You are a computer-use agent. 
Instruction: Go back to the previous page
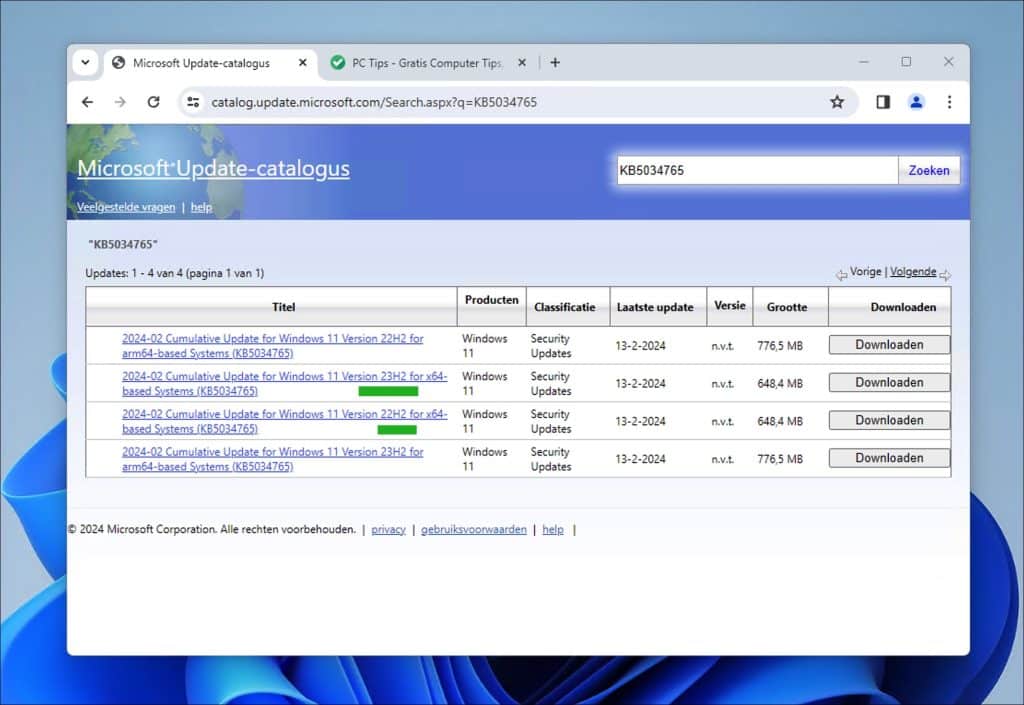[88, 102]
